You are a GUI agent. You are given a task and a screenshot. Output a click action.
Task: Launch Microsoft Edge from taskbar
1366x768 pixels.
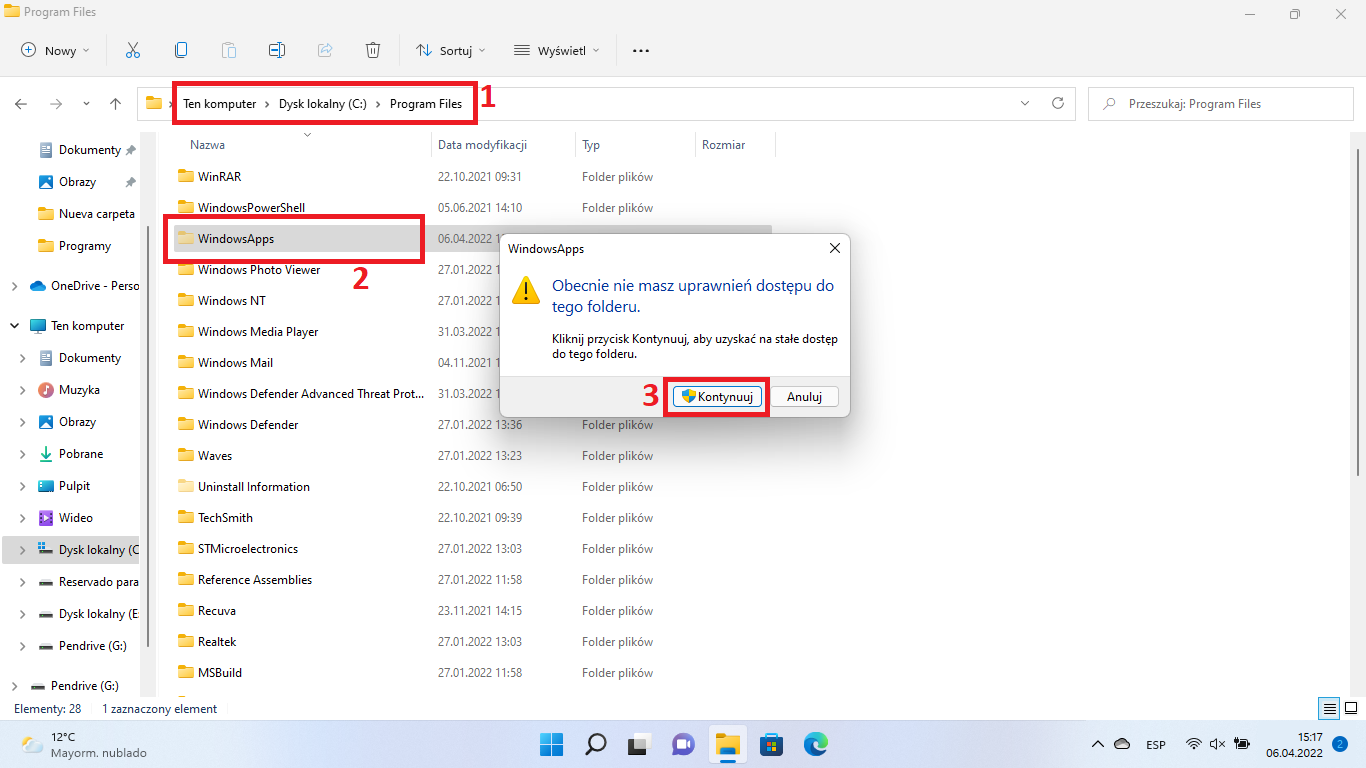(x=815, y=744)
